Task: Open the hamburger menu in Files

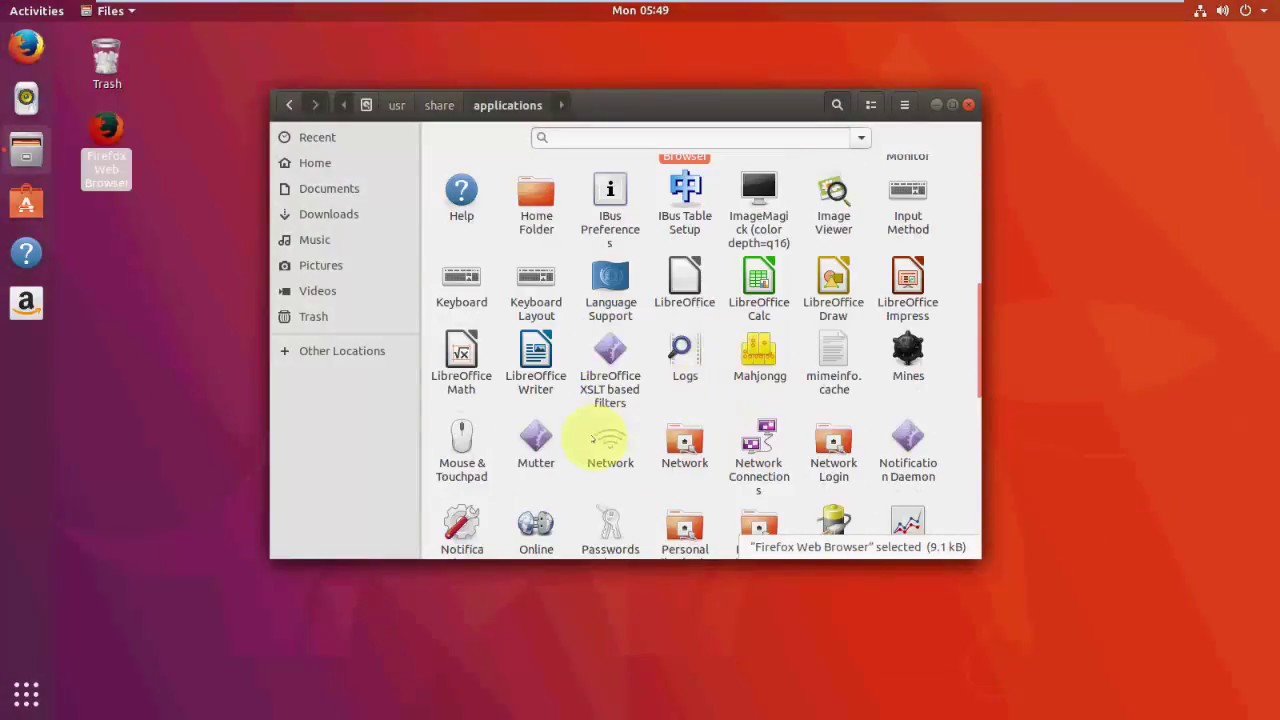Action: click(905, 105)
